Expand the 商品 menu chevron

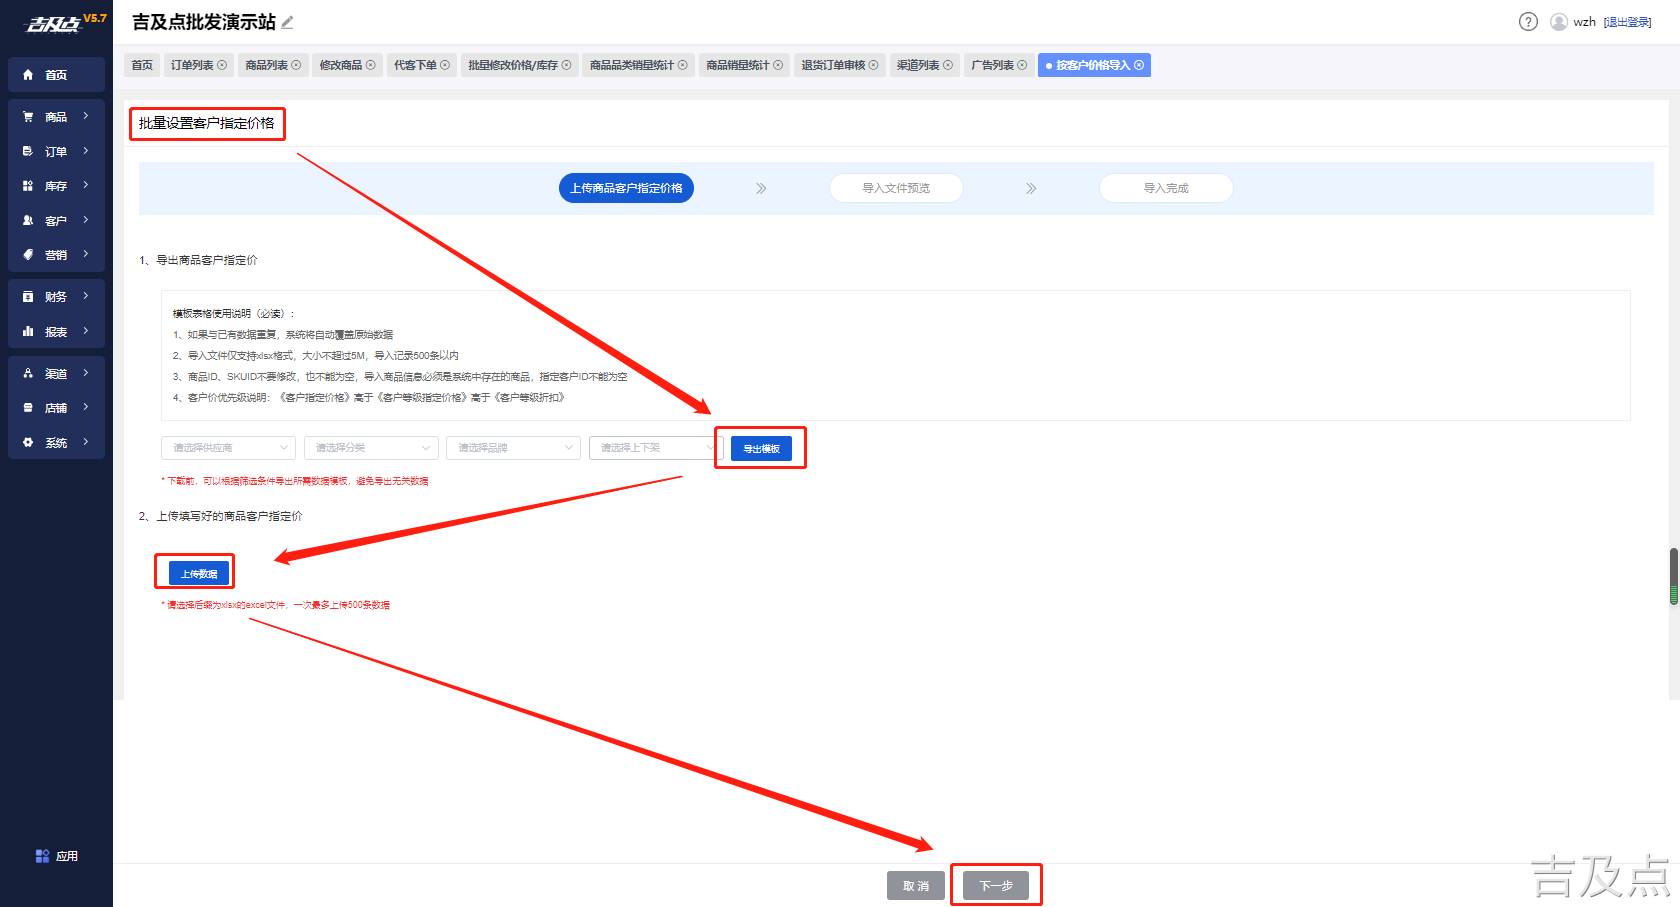coord(86,116)
